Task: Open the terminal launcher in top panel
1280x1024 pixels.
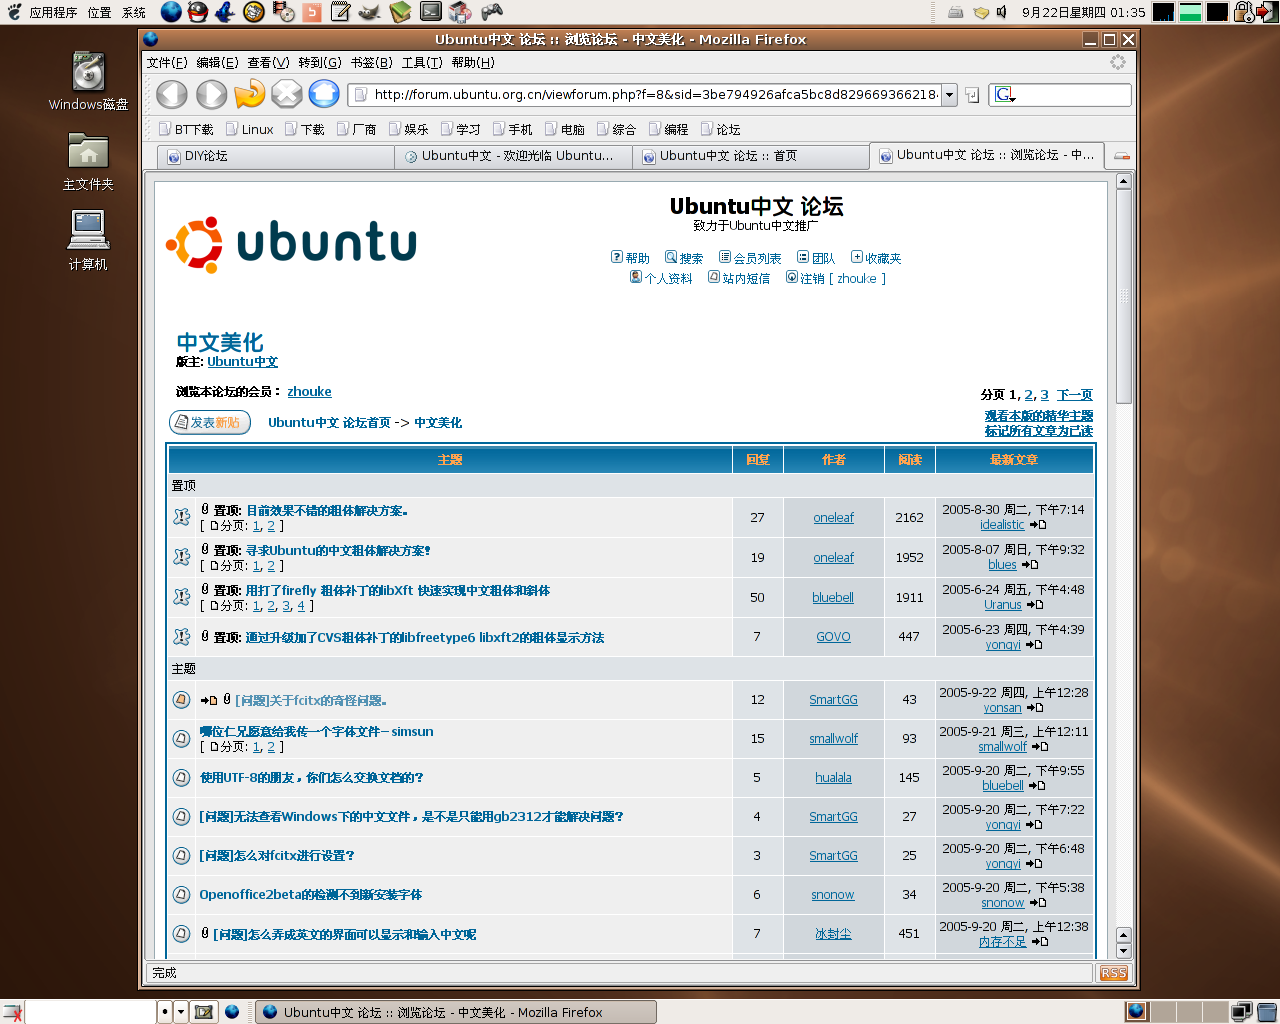Action: (431, 12)
